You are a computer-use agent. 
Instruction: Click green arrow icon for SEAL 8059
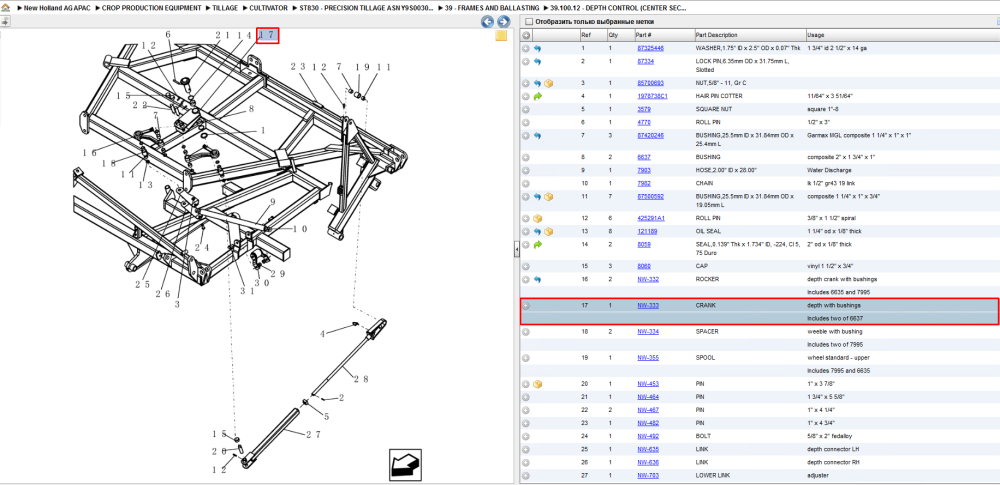[537, 244]
